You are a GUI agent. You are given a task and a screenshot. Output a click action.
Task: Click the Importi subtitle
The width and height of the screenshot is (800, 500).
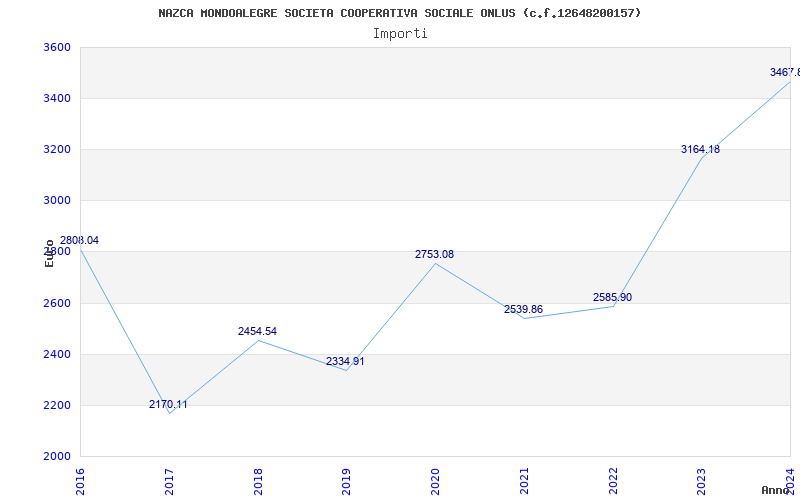coord(400,34)
